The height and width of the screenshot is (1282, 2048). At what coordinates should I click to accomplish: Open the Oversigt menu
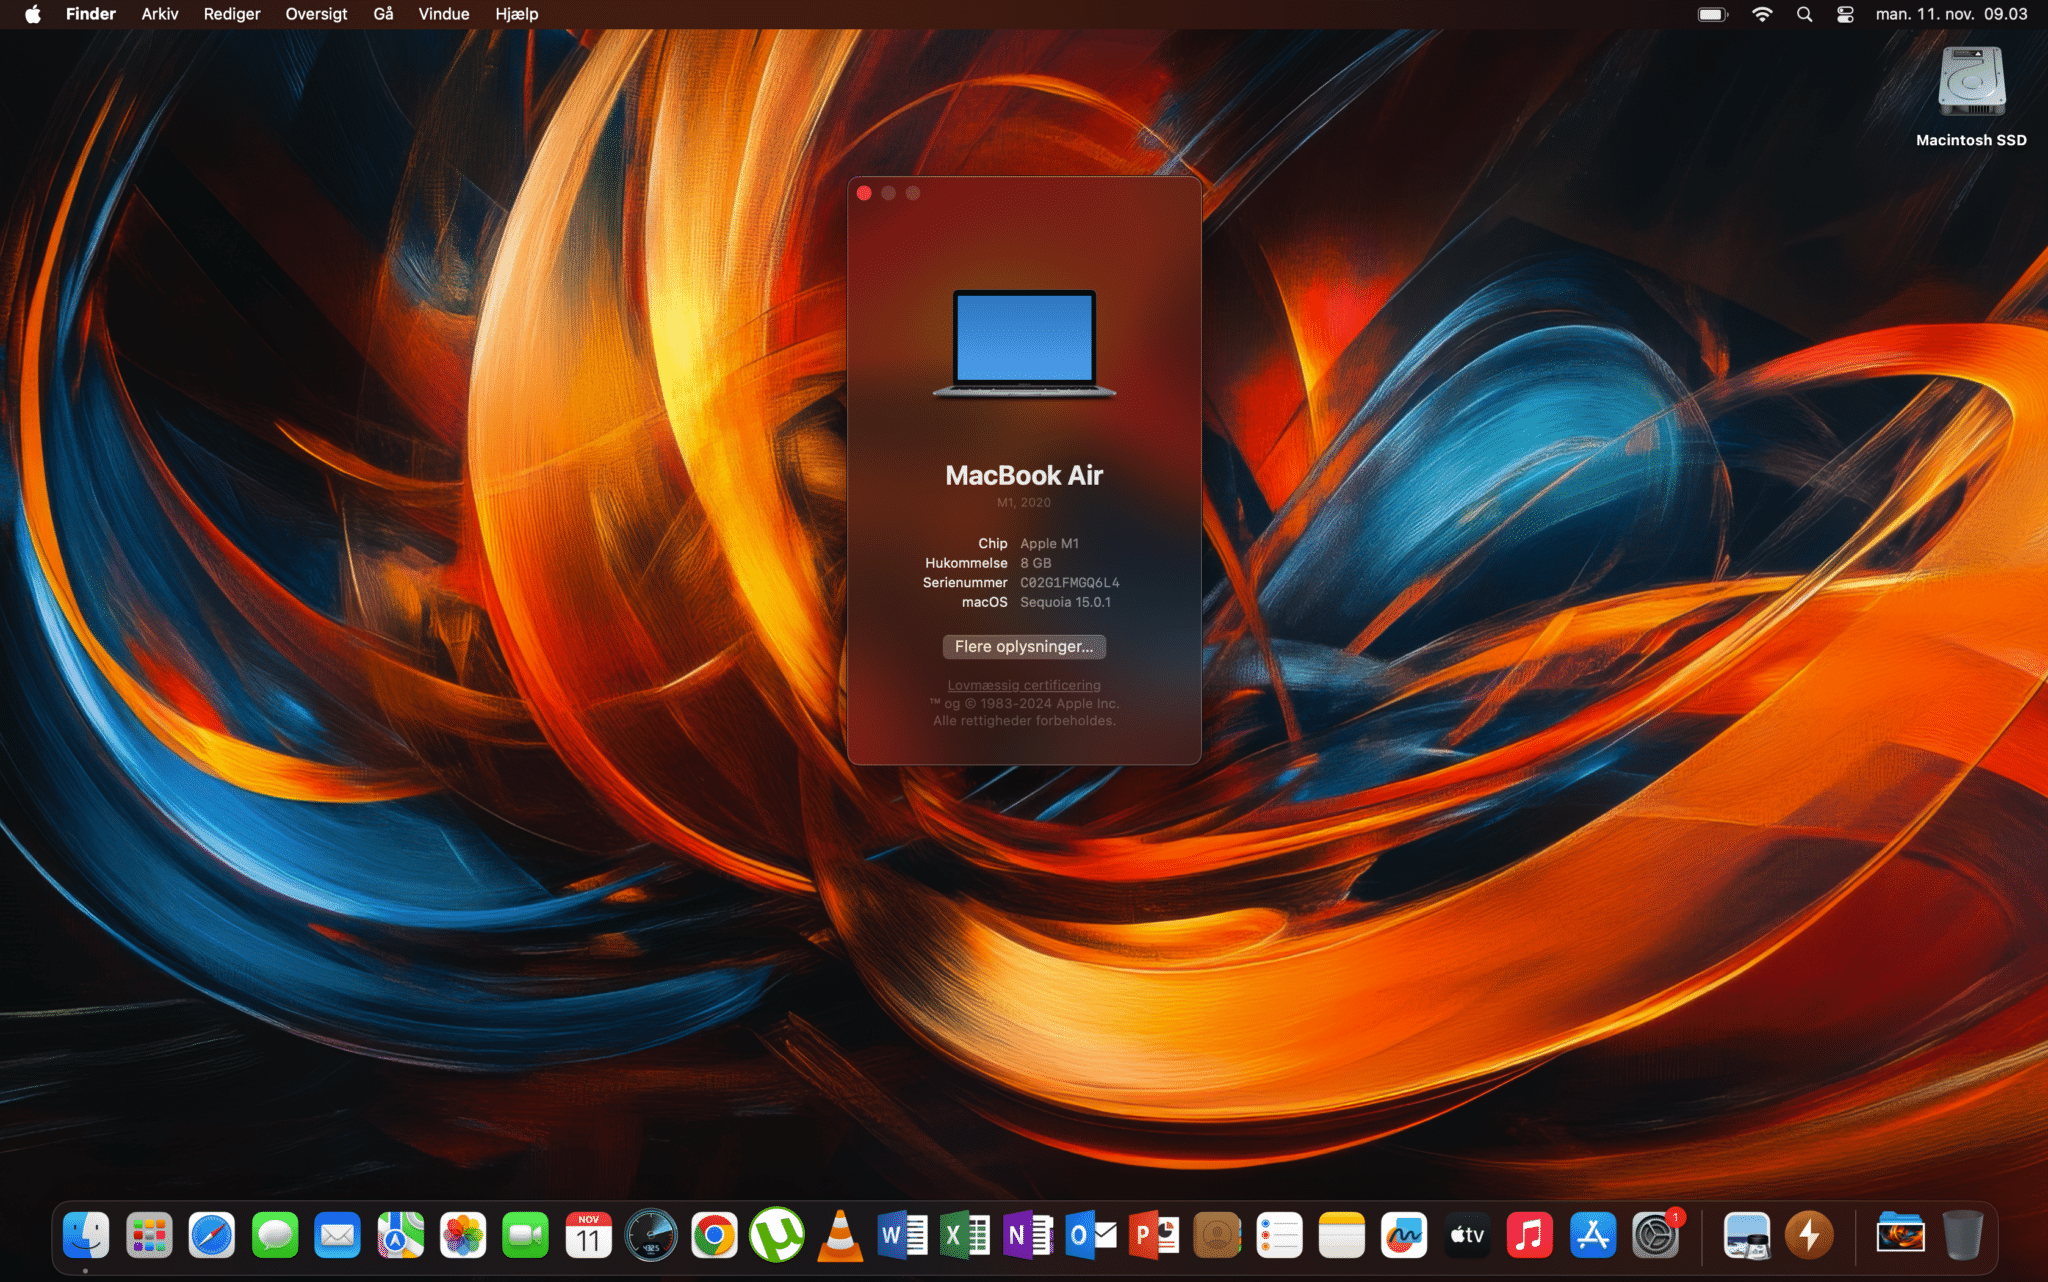[x=316, y=14]
